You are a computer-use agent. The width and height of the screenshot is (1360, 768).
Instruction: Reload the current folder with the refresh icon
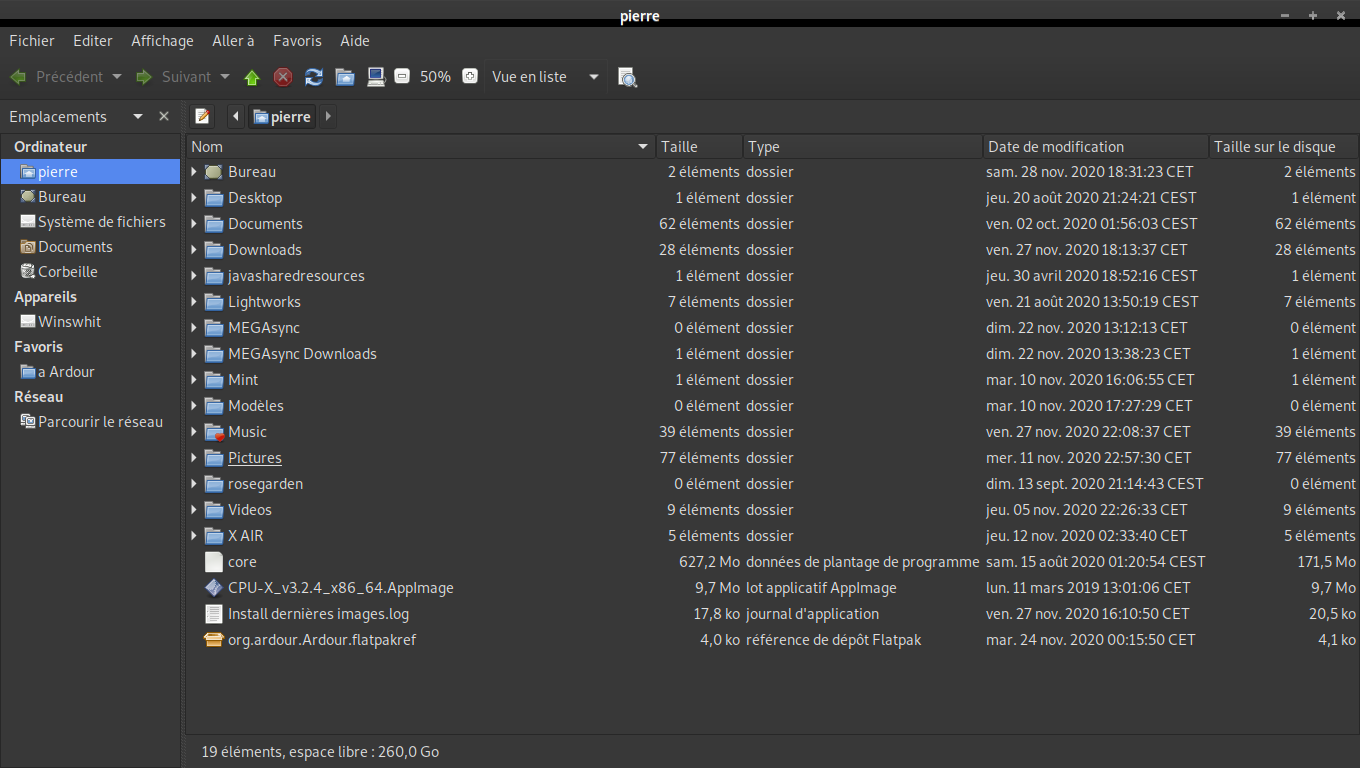click(x=314, y=77)
